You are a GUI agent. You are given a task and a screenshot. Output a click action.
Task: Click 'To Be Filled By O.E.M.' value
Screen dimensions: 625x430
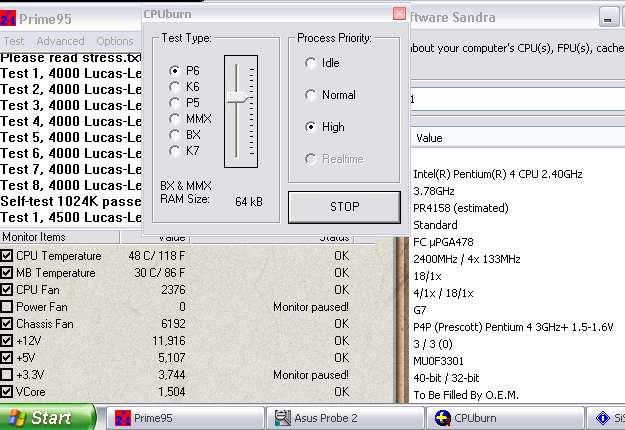tap(466, 395)
